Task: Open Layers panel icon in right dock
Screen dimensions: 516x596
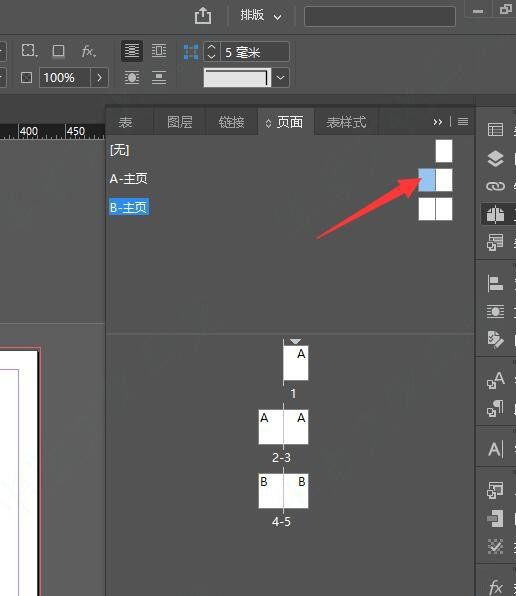Action: (x=495, y=158)
